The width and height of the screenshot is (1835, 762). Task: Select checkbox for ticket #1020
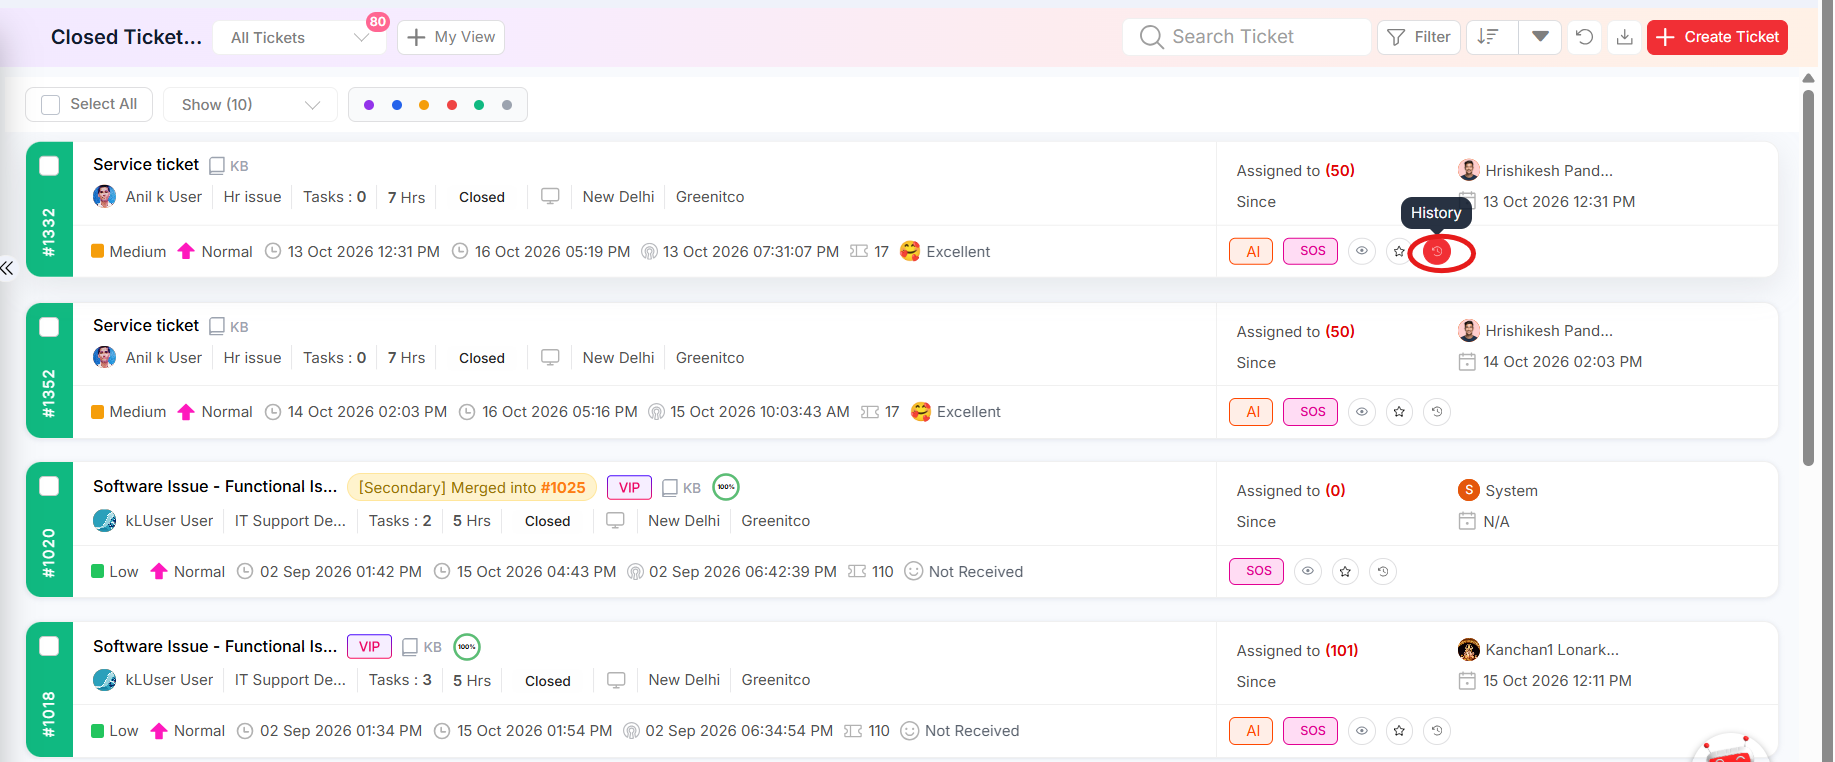click(49, 487)
